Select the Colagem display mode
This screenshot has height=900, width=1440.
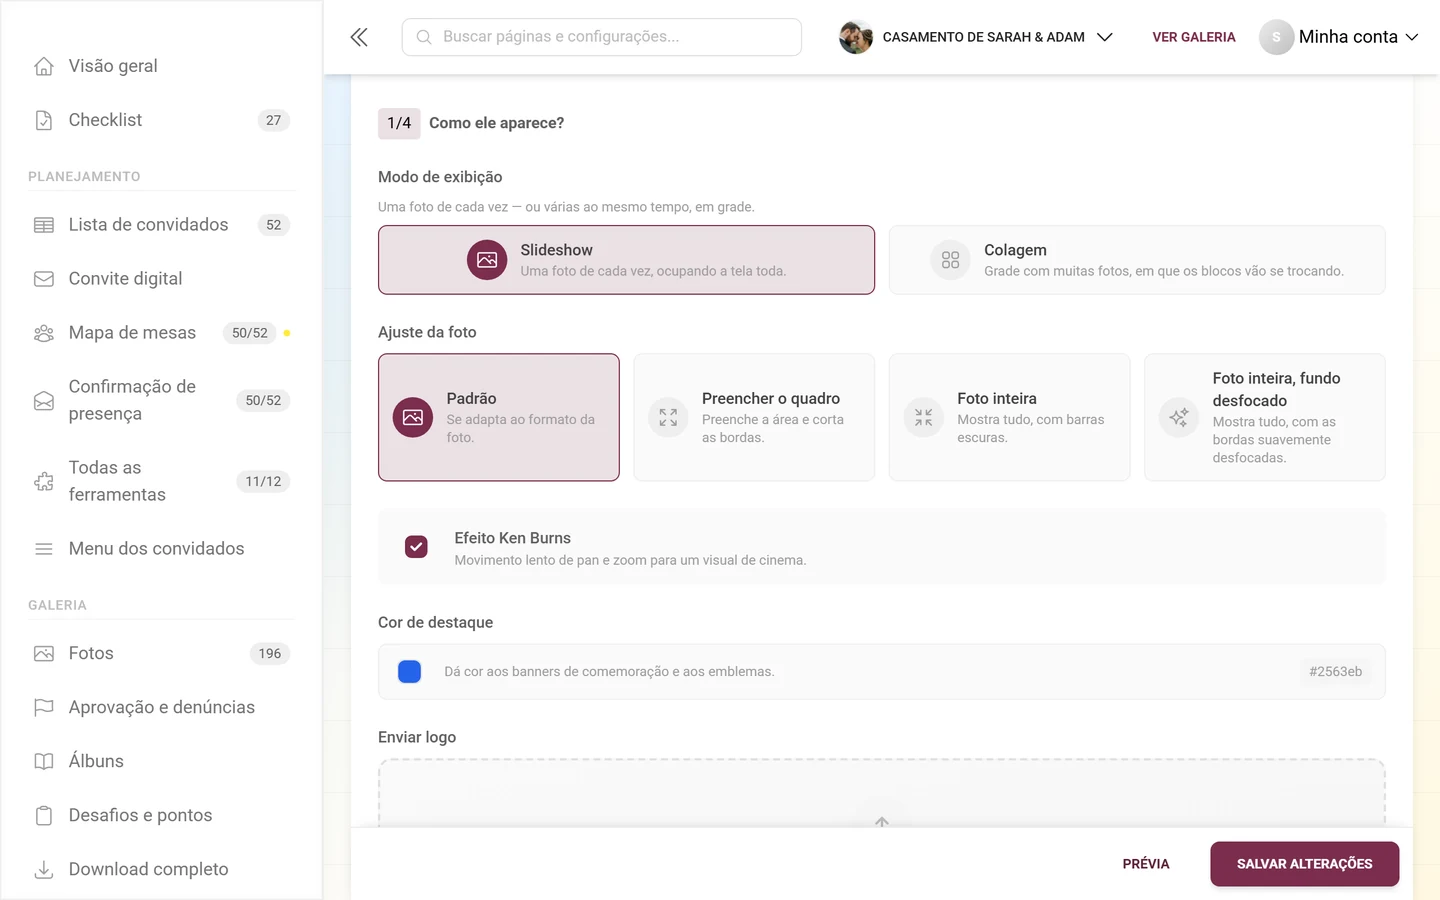[1137, 260]
